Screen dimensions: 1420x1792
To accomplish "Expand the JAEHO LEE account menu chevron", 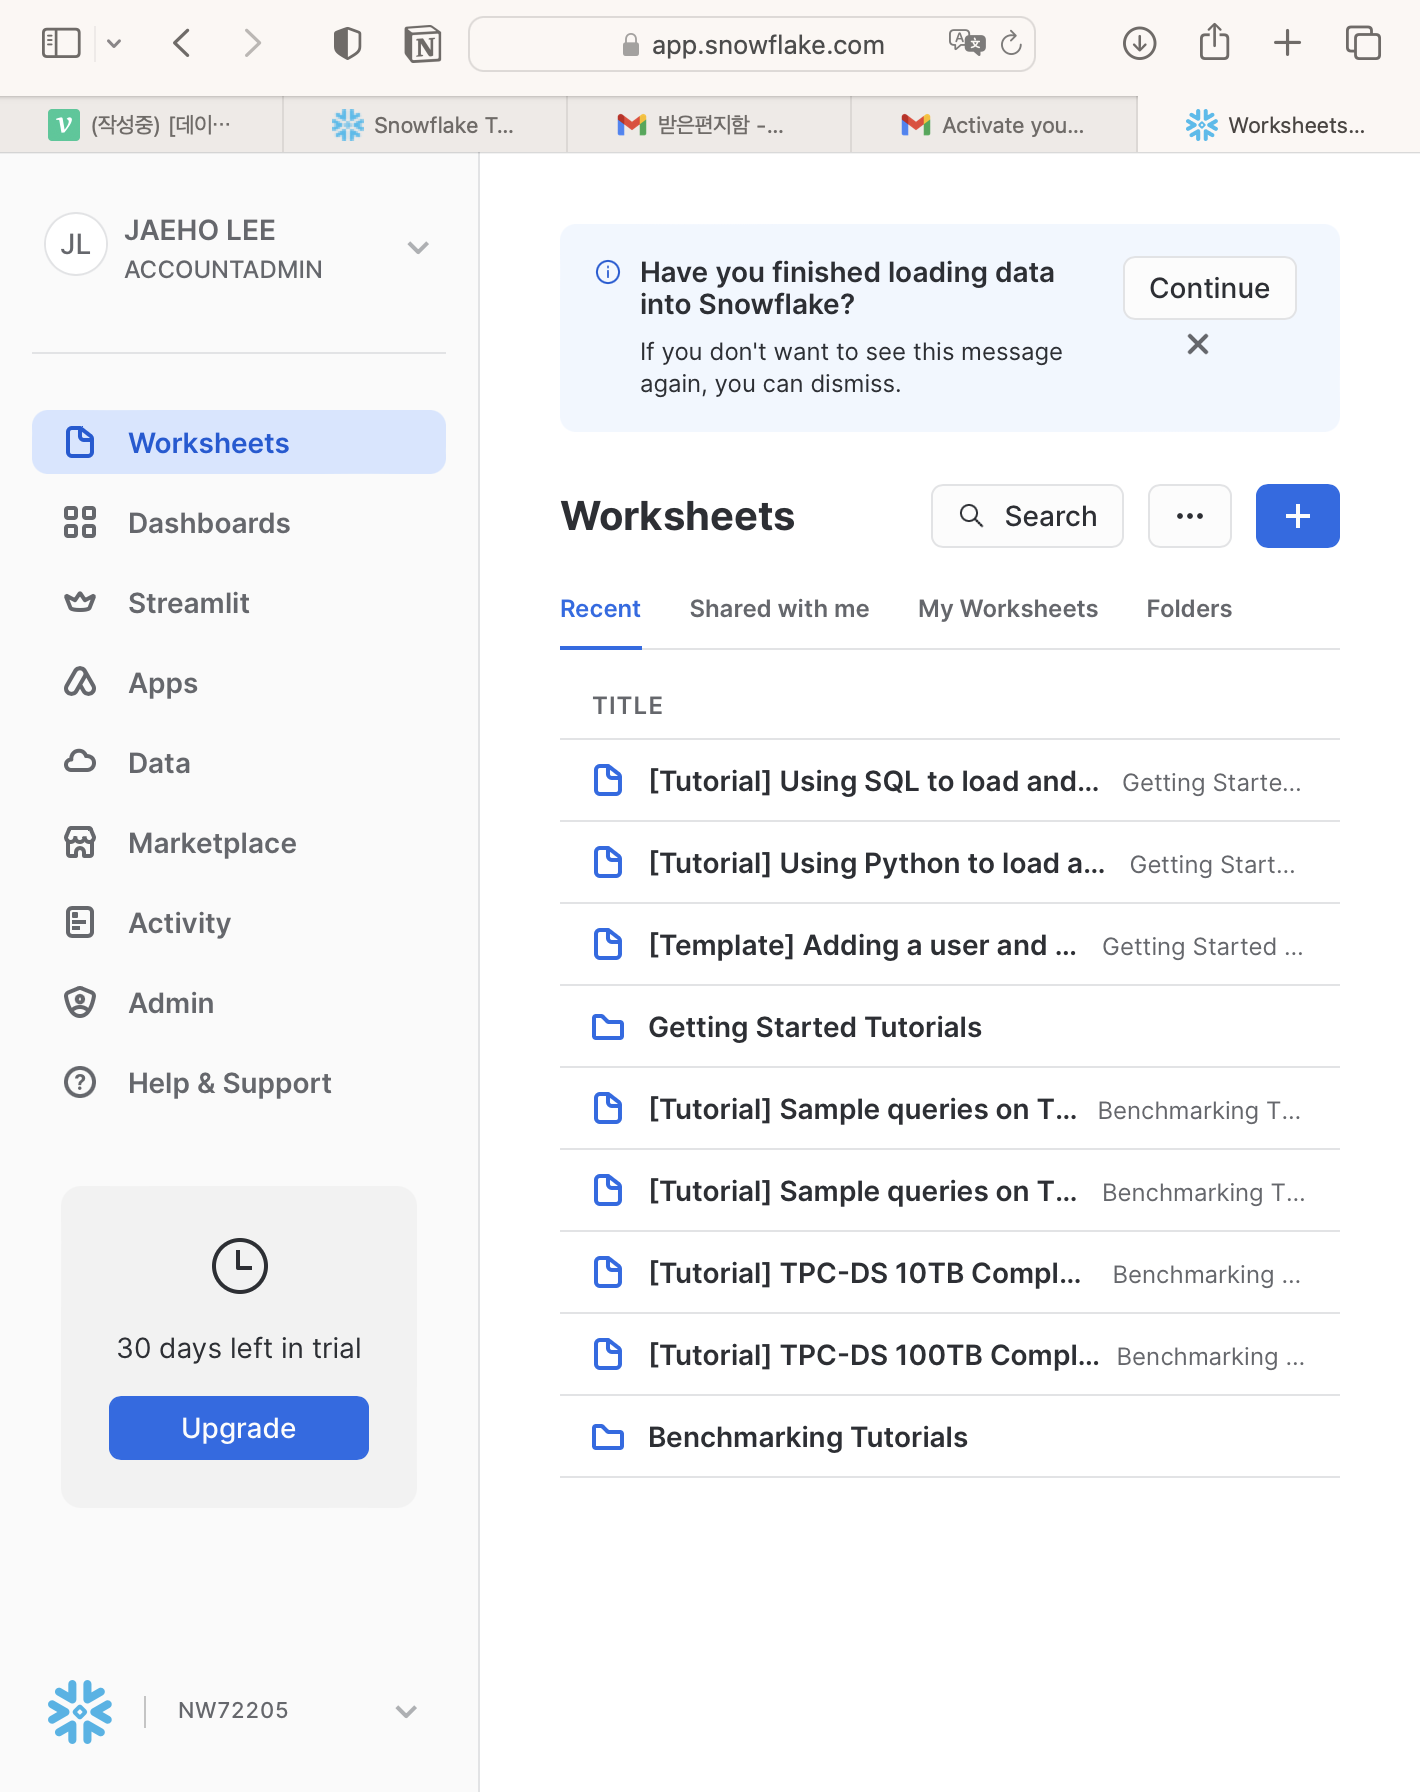I will coord(418,247).
